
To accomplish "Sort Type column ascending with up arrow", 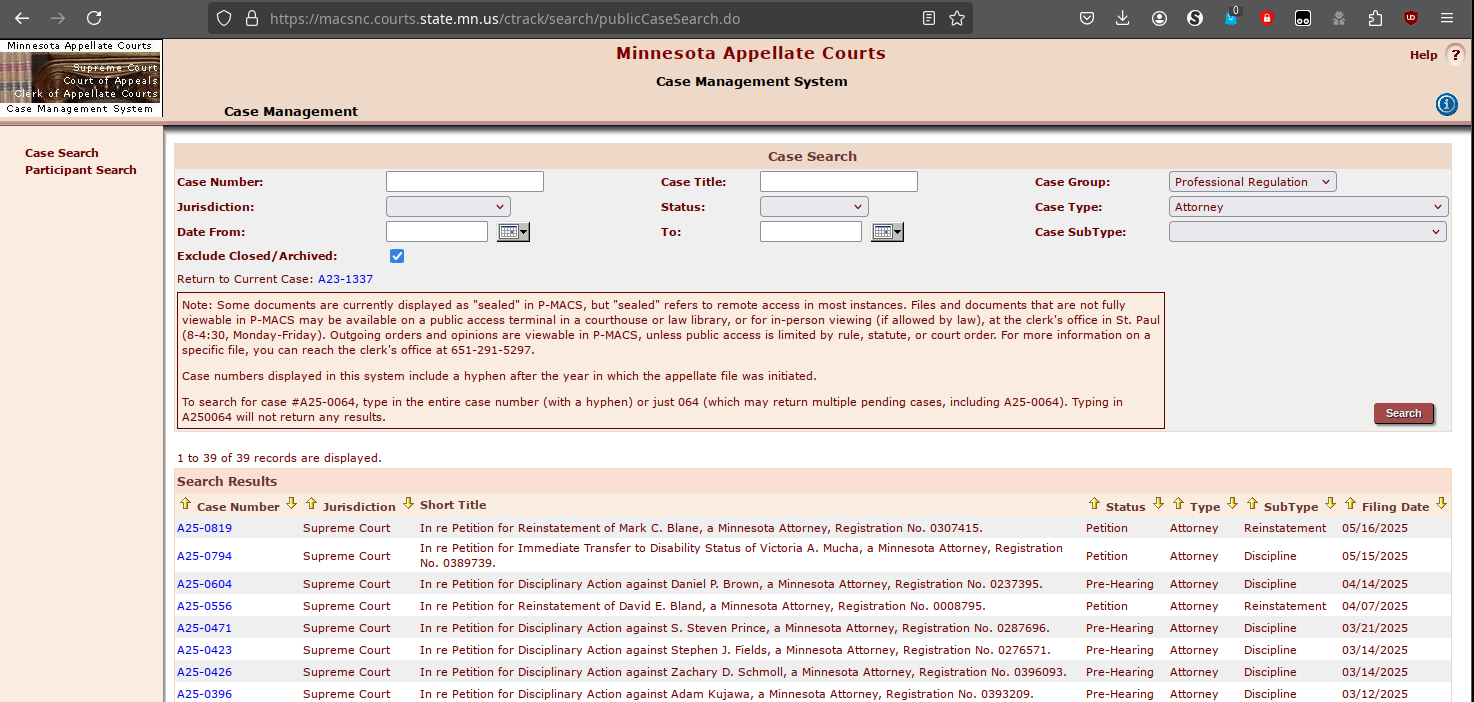I will (1178, 504).
